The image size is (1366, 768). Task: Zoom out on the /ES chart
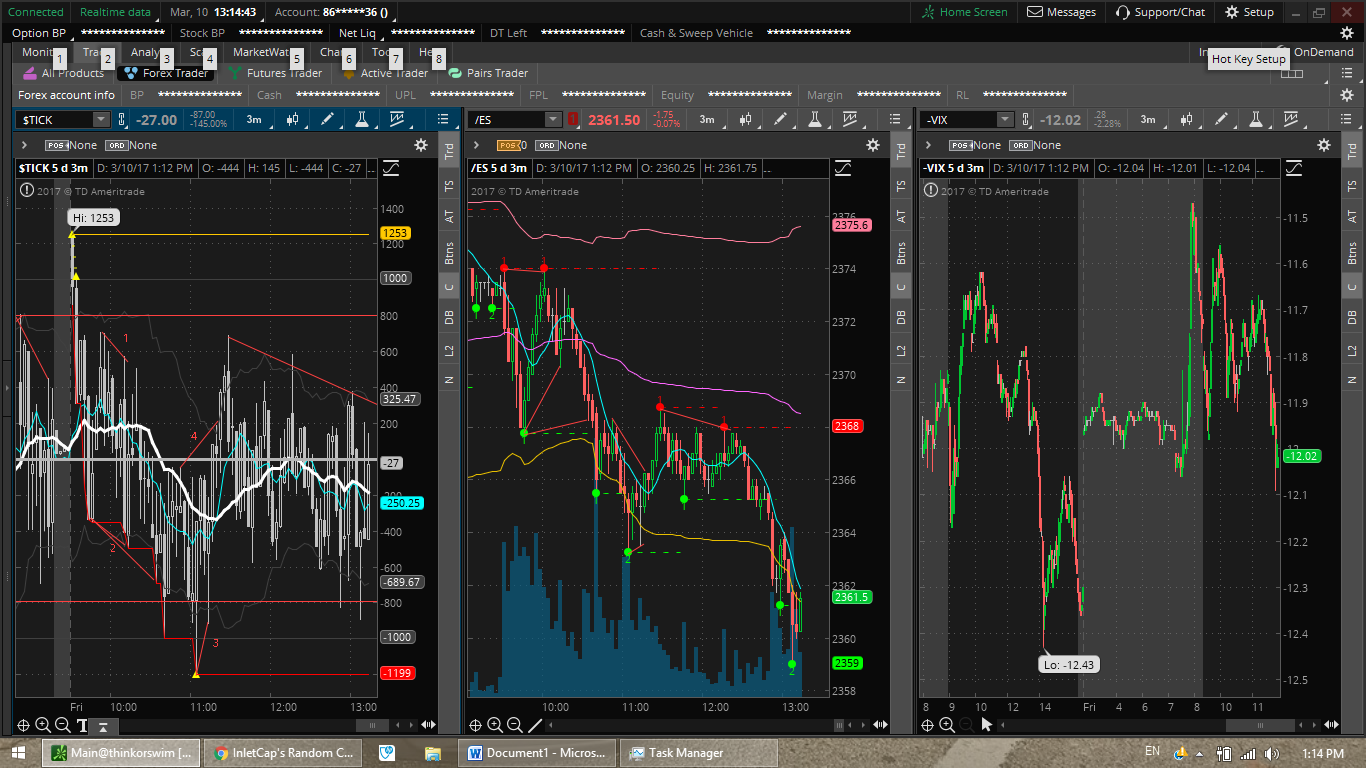coord(515,725)
